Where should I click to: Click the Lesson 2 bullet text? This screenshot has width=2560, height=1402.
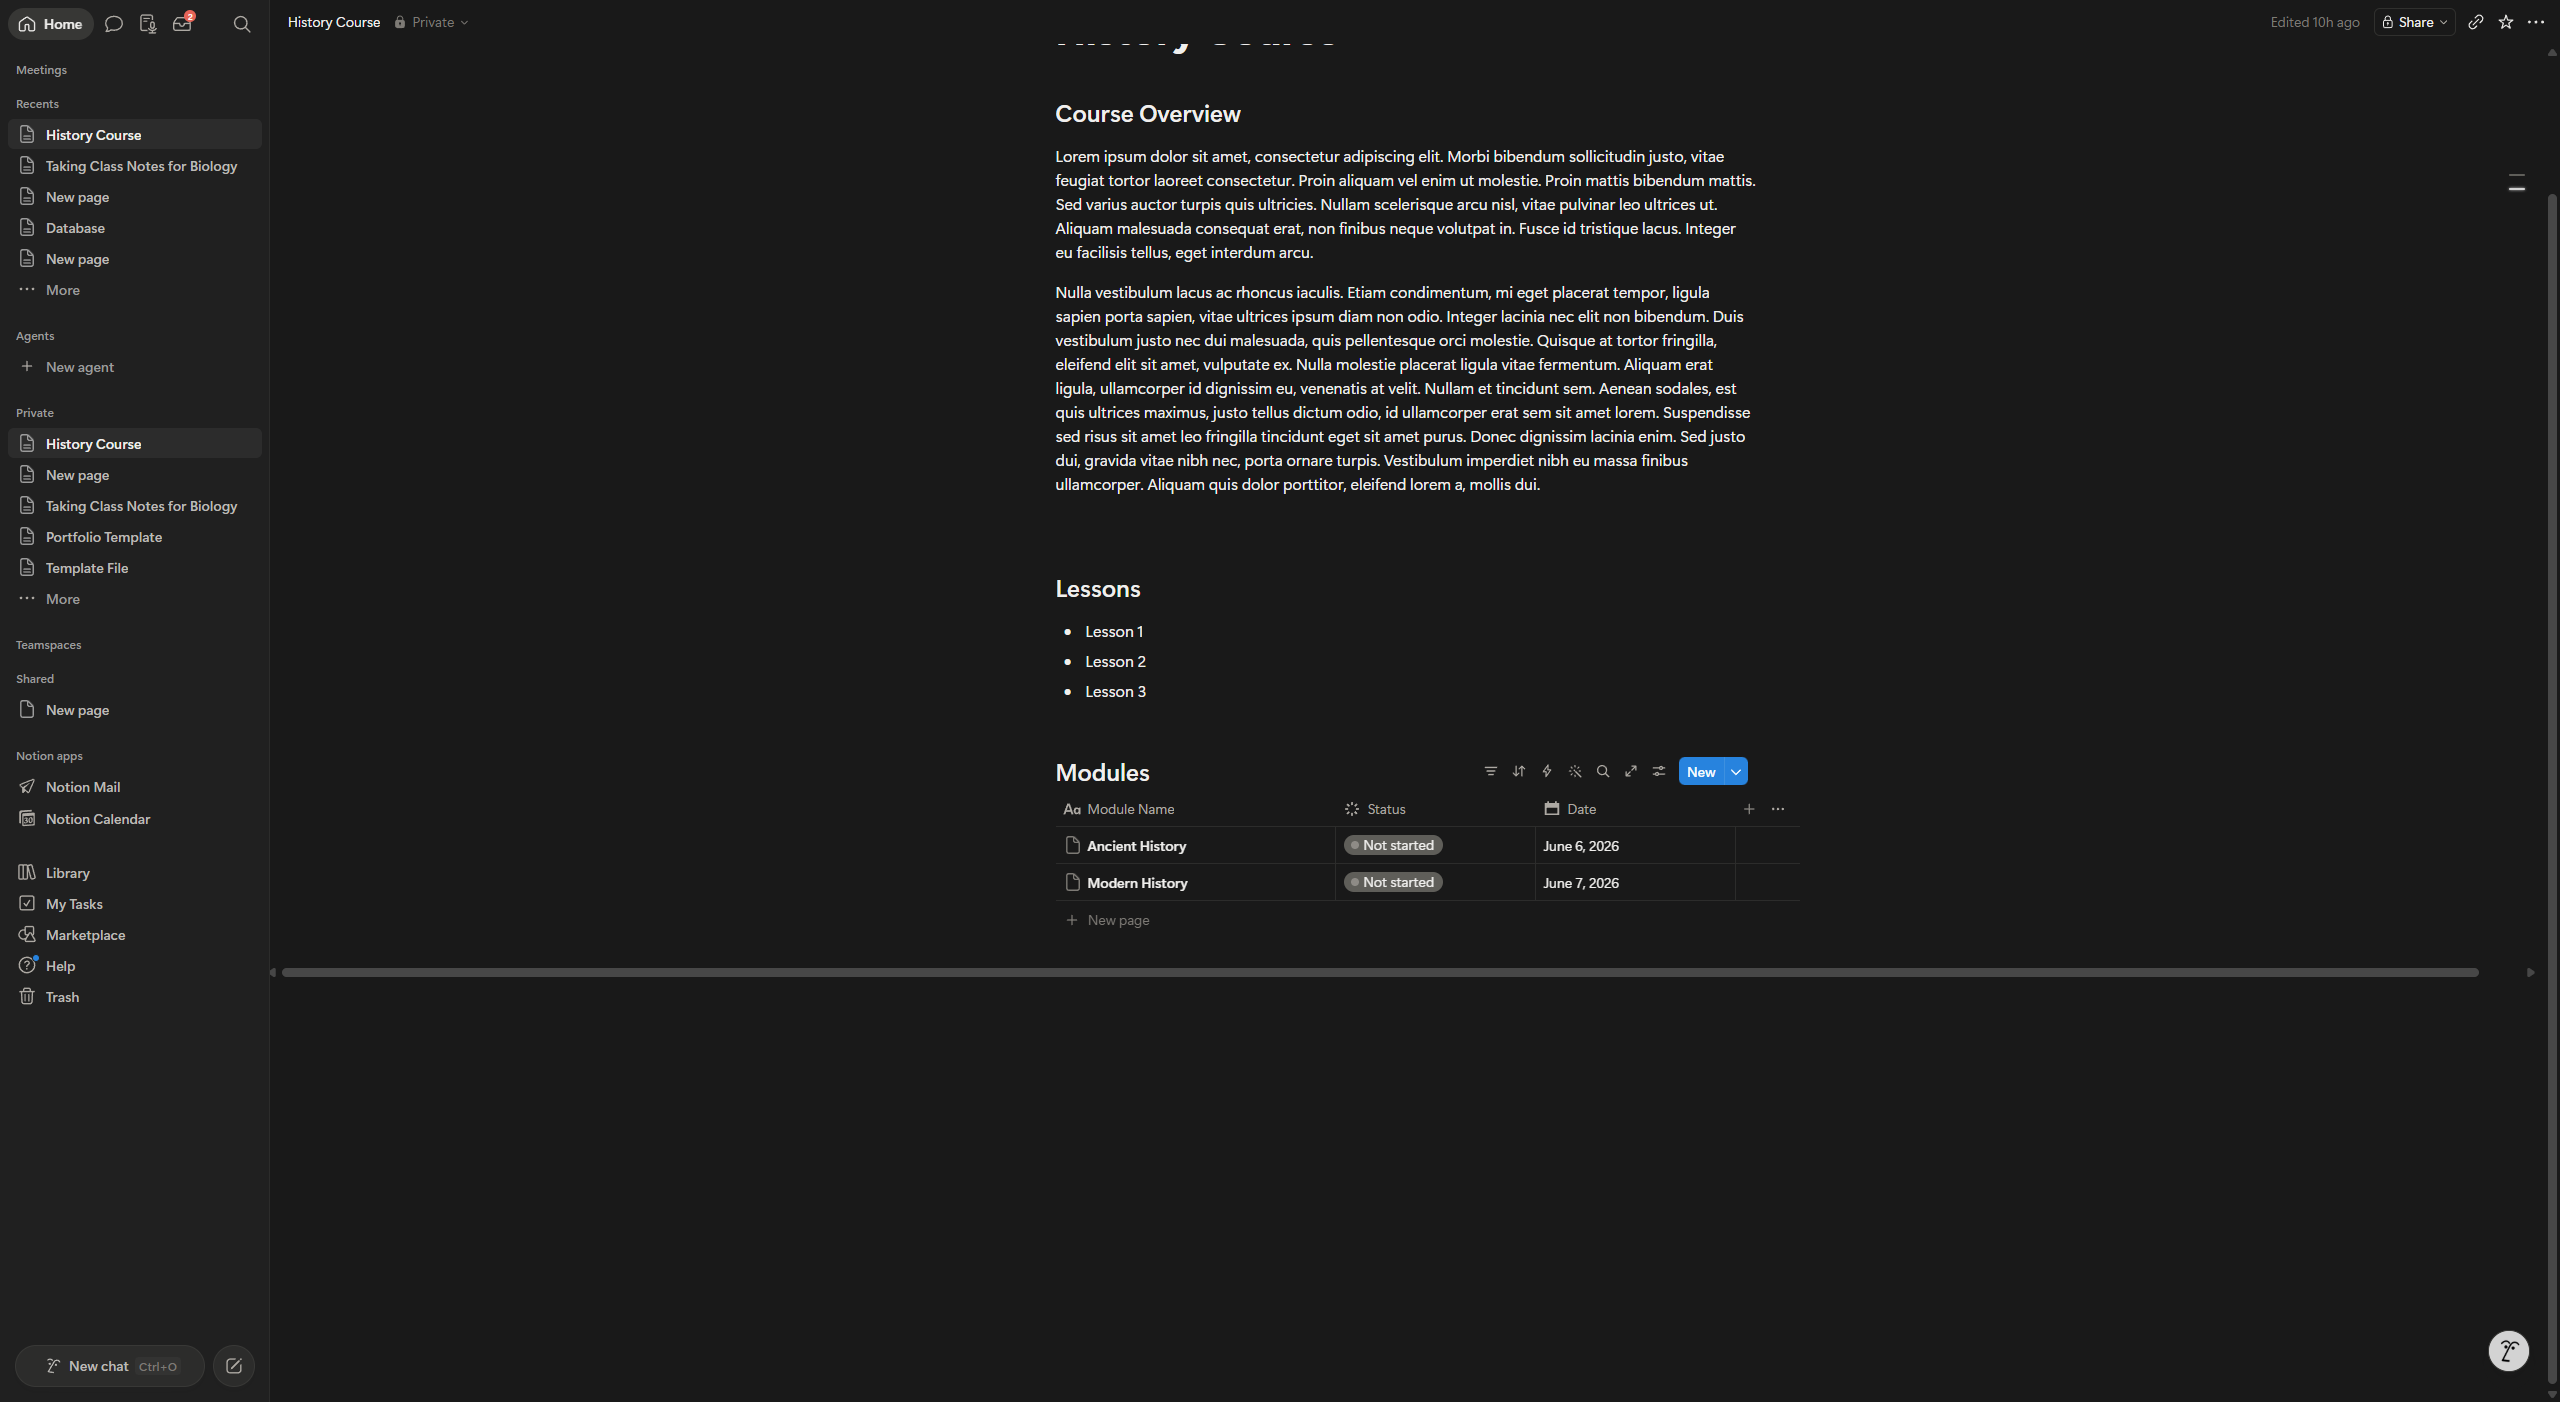pos(1115,662)
